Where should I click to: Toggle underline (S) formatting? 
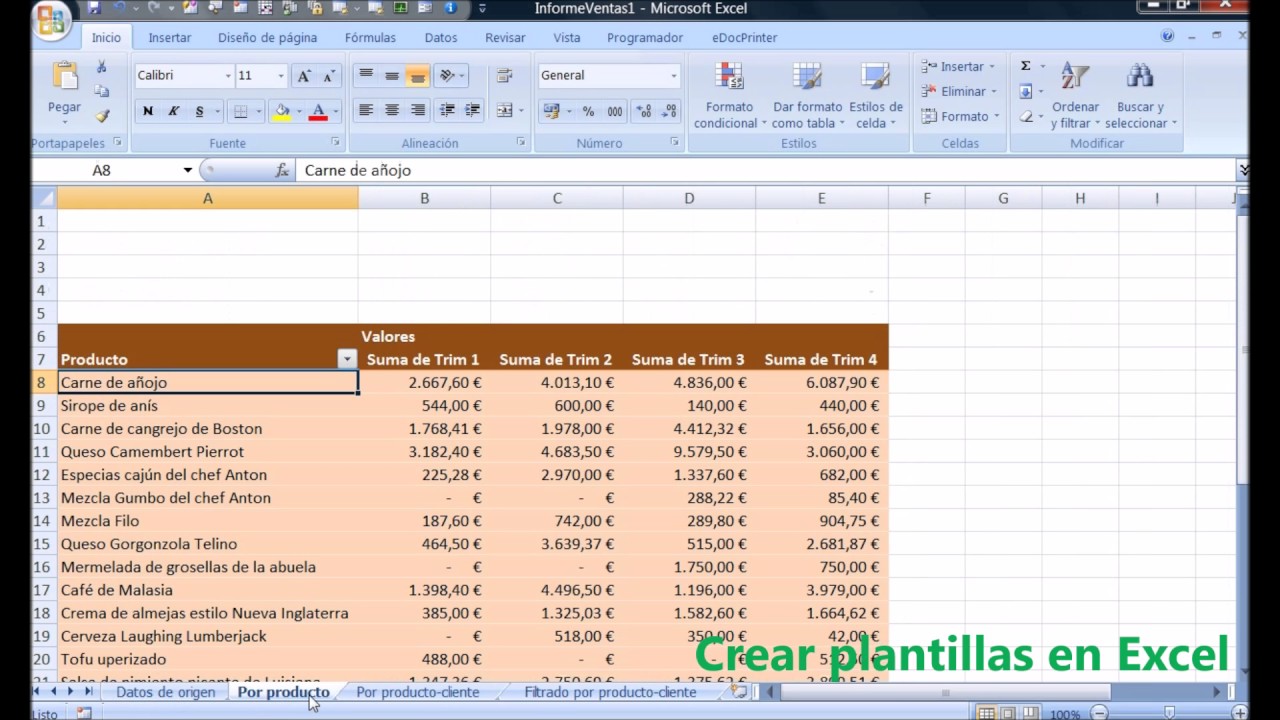199,111
